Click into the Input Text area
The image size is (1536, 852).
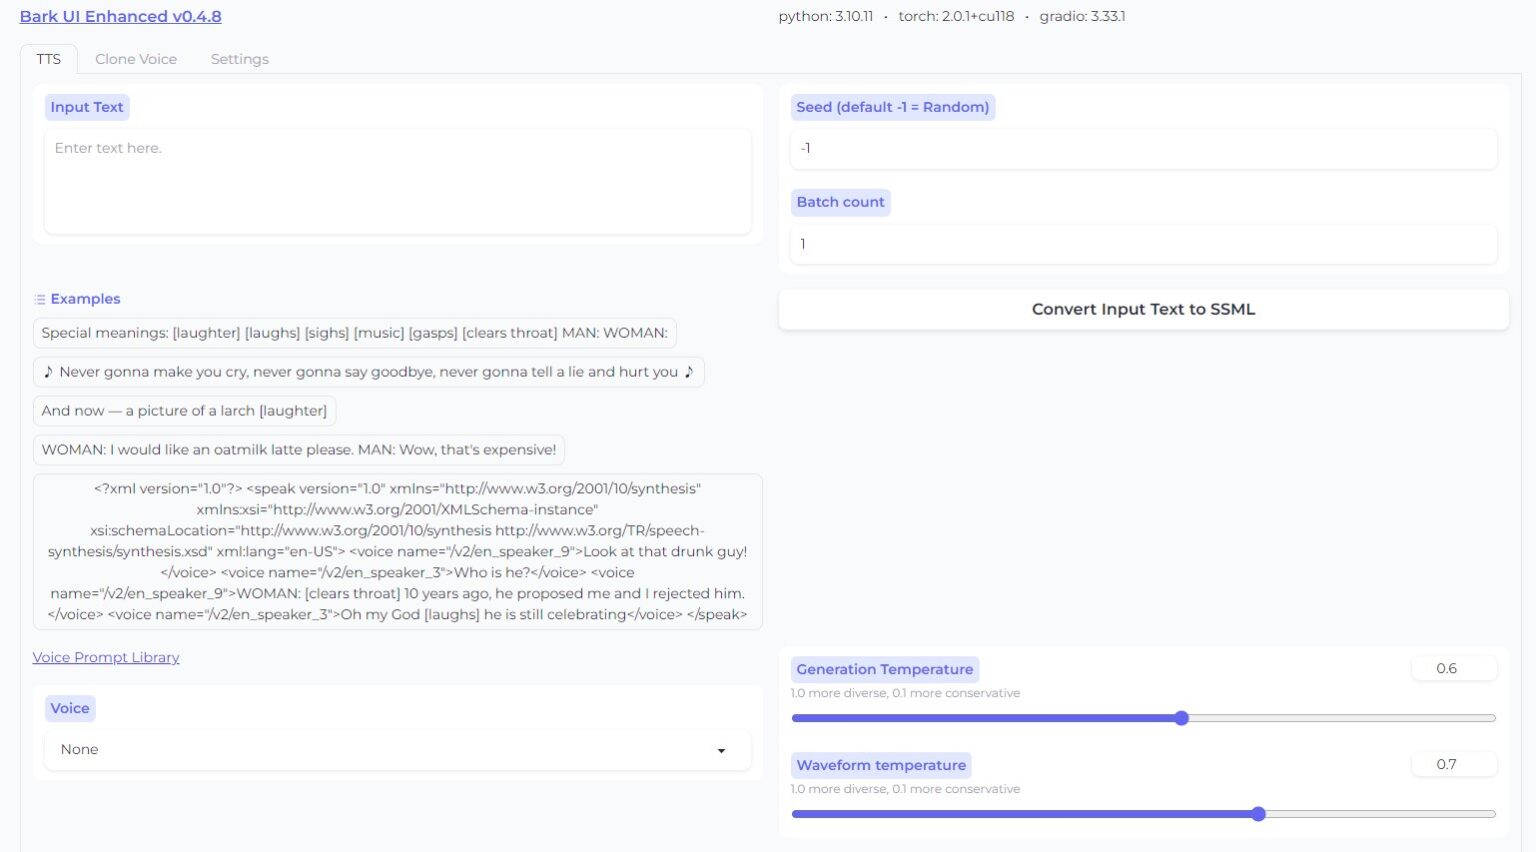(x=397, y=180)
